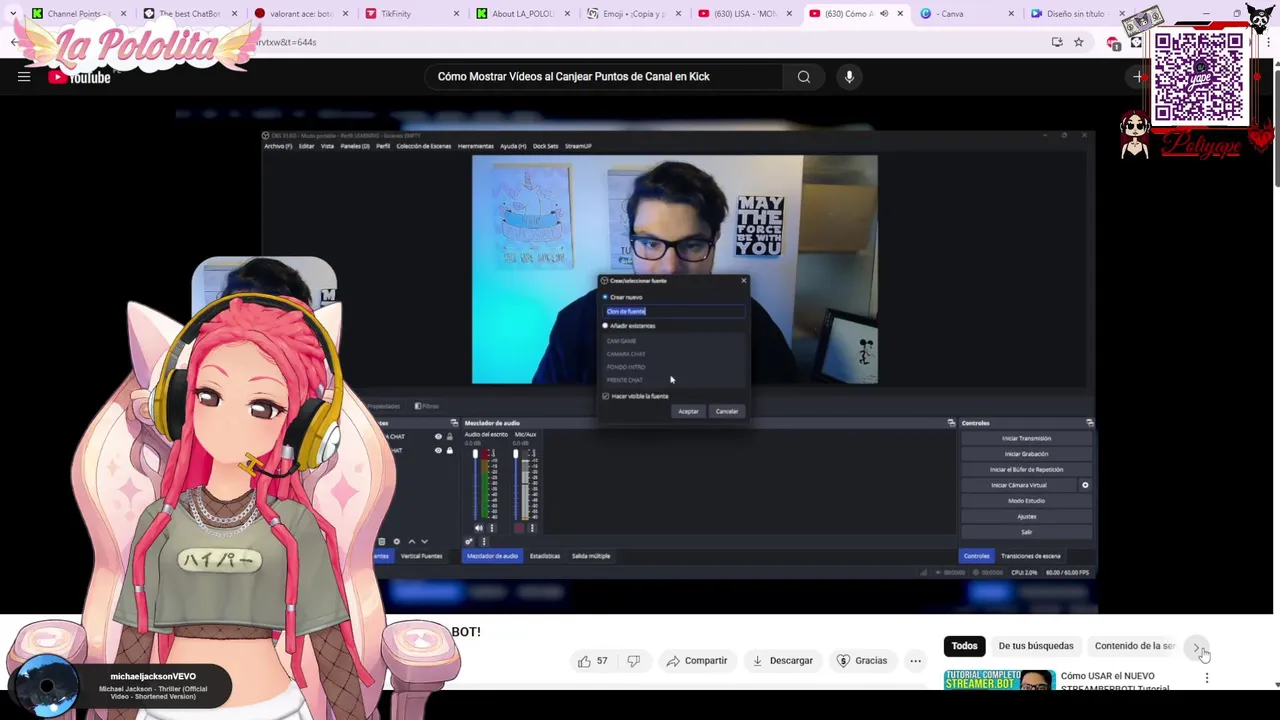
Task: Toggle the Hacer visible la fuente checkbox
Action: [606, 396]
